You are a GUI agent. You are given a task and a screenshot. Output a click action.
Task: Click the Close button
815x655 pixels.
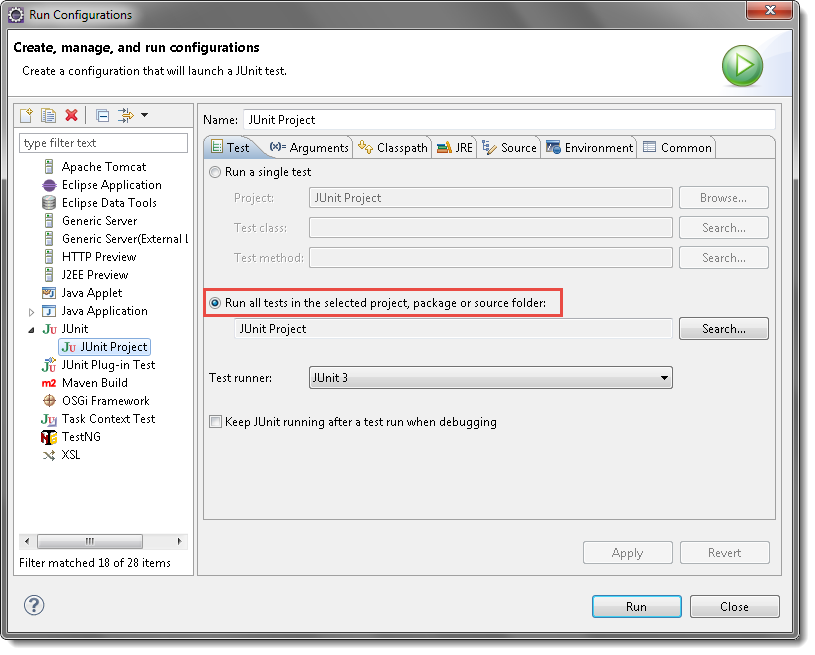click(734, 607)
